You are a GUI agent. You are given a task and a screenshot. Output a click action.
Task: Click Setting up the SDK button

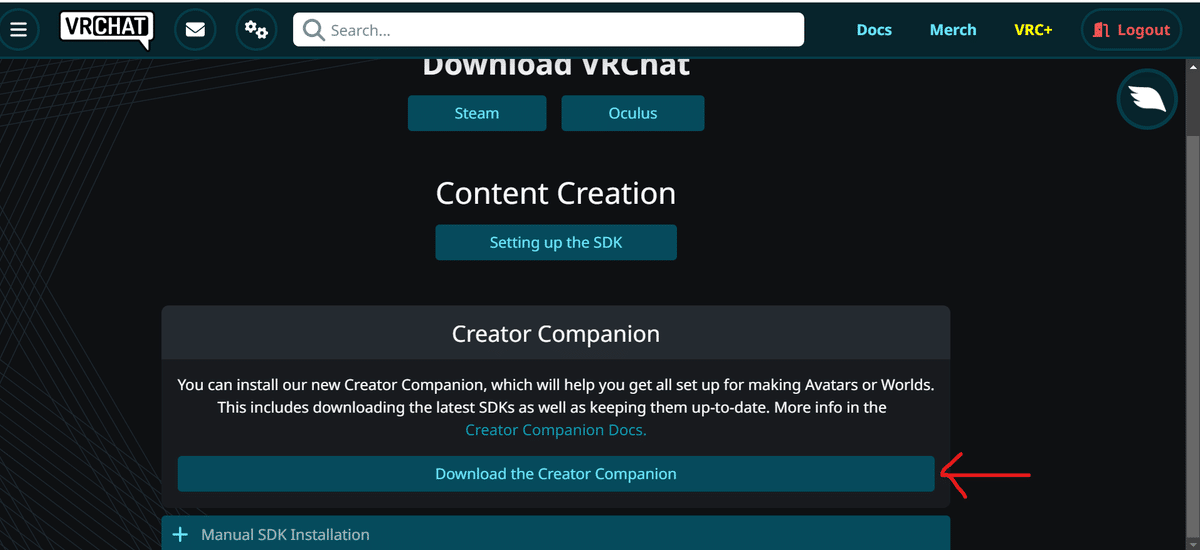[x=556, y=242]
